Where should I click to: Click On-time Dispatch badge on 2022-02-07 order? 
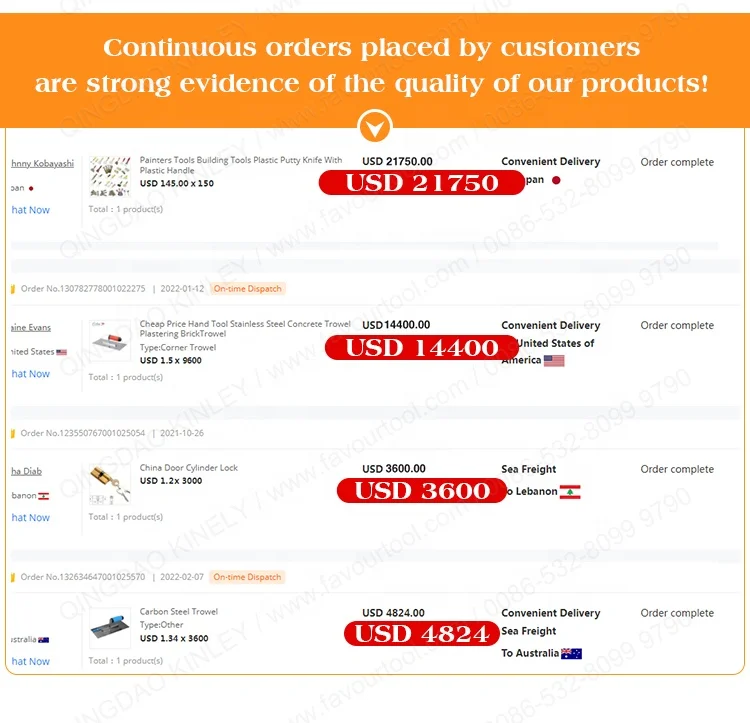pos(247,577)
